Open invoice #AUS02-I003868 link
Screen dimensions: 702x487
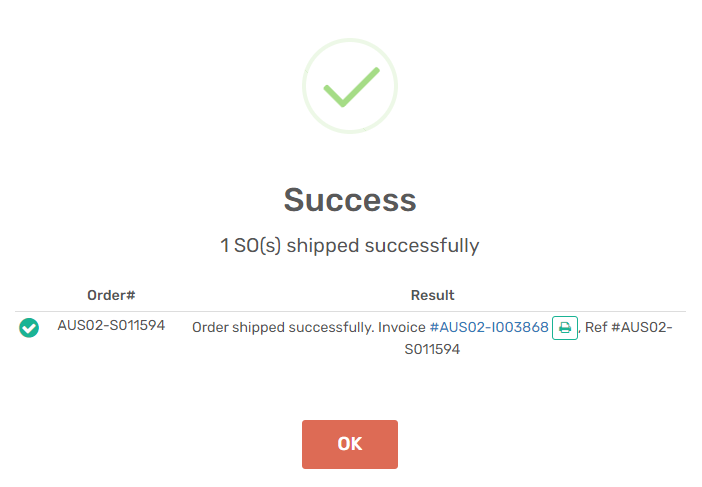[x=489, y=327]
